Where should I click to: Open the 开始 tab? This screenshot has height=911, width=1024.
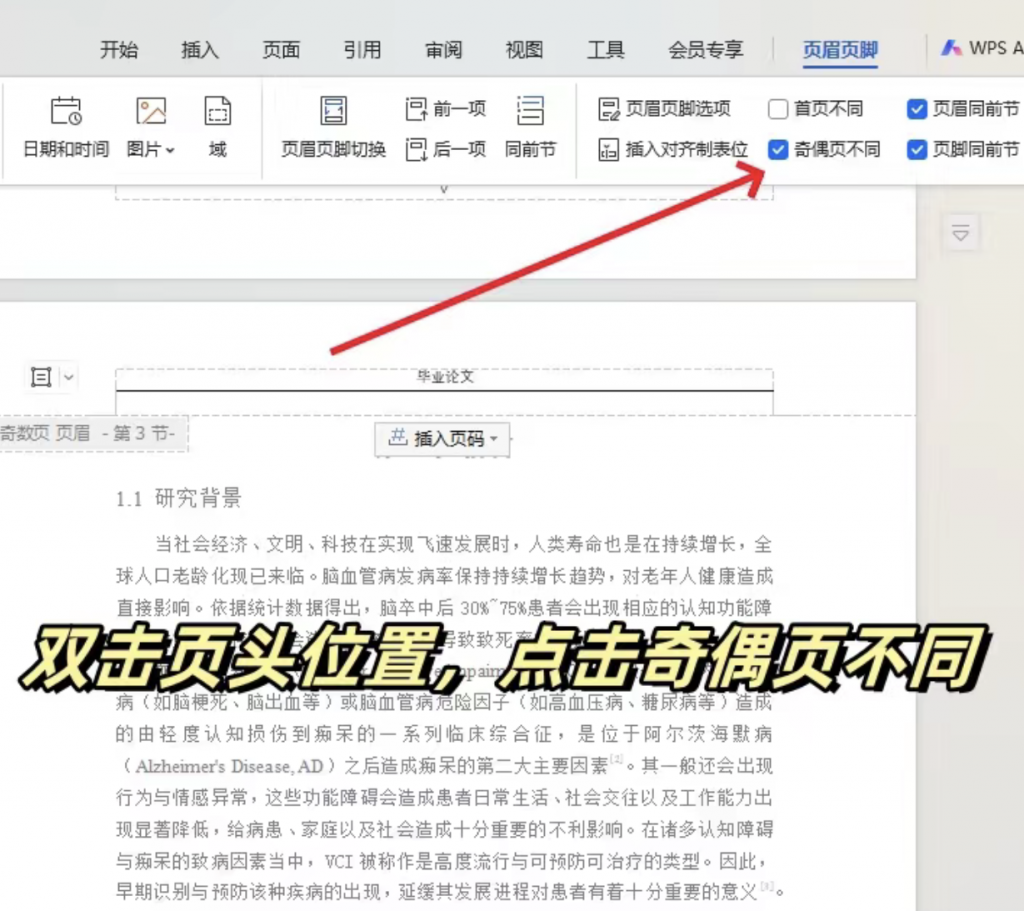pos(119,50)
